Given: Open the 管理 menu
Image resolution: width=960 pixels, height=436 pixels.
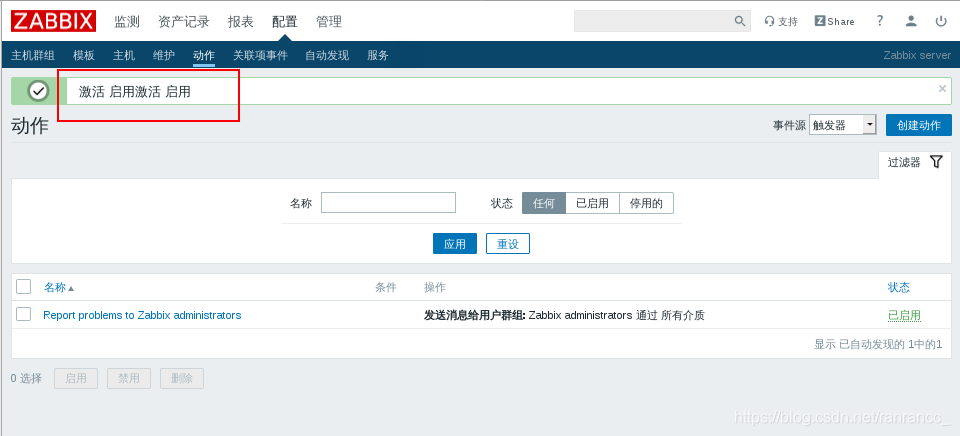Looking at the screenshot, I should [329, 21].
